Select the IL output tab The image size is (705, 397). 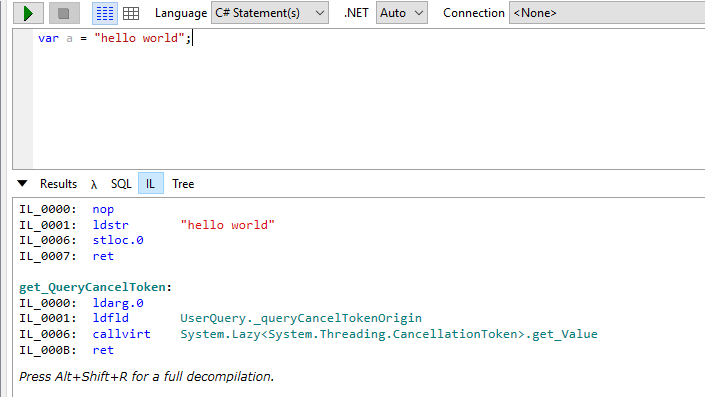(151, 183)
